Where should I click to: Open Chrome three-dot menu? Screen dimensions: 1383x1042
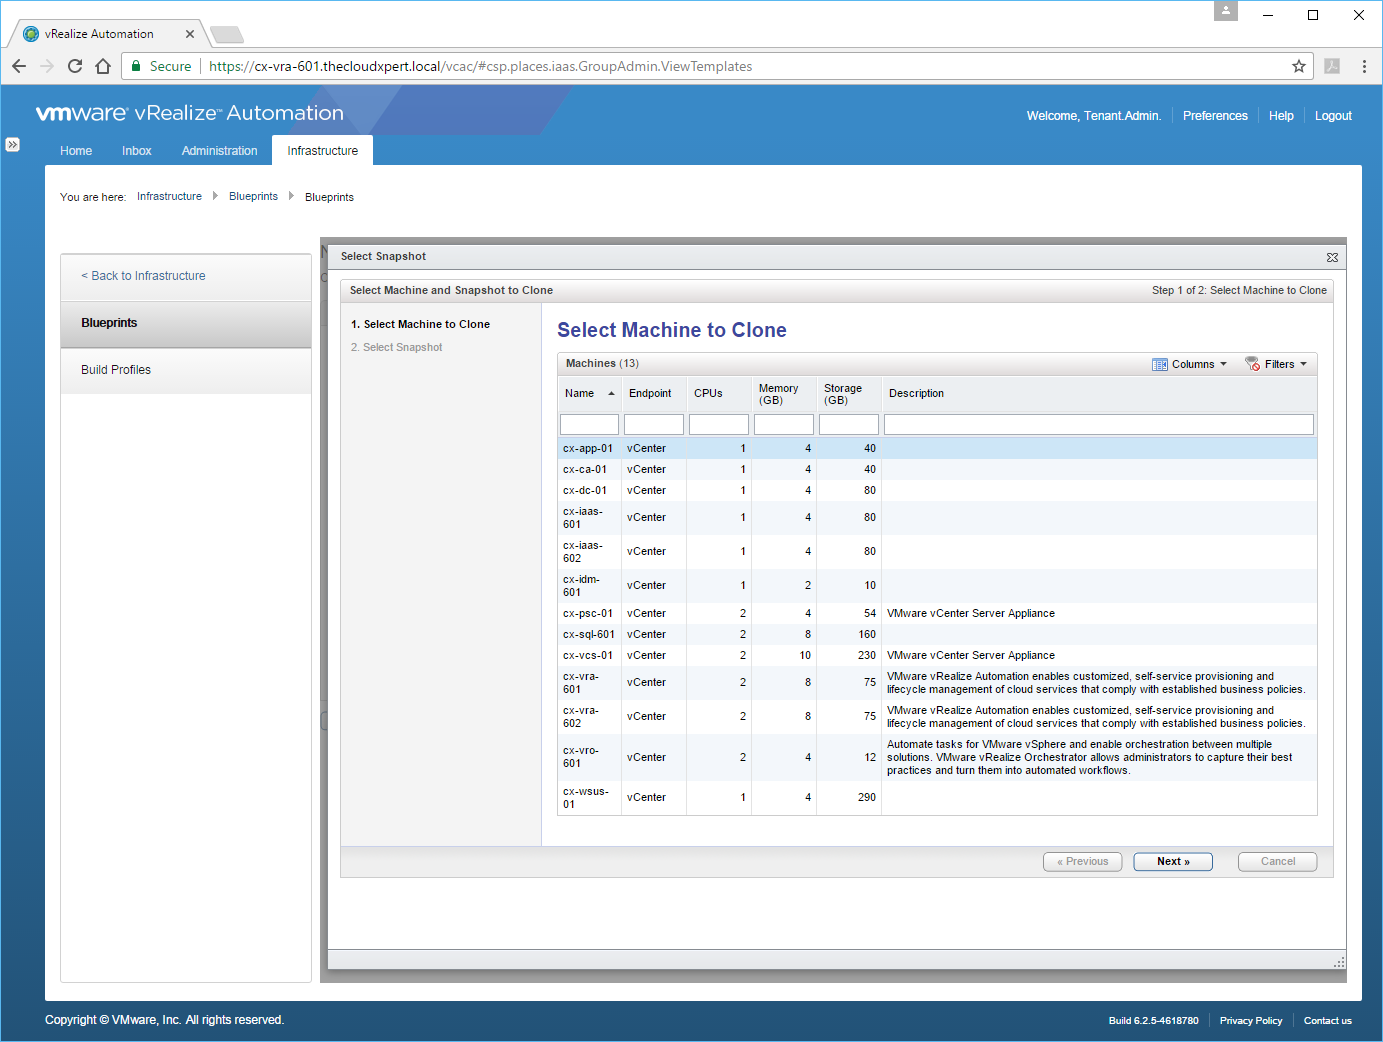[x=1363, y=66]
